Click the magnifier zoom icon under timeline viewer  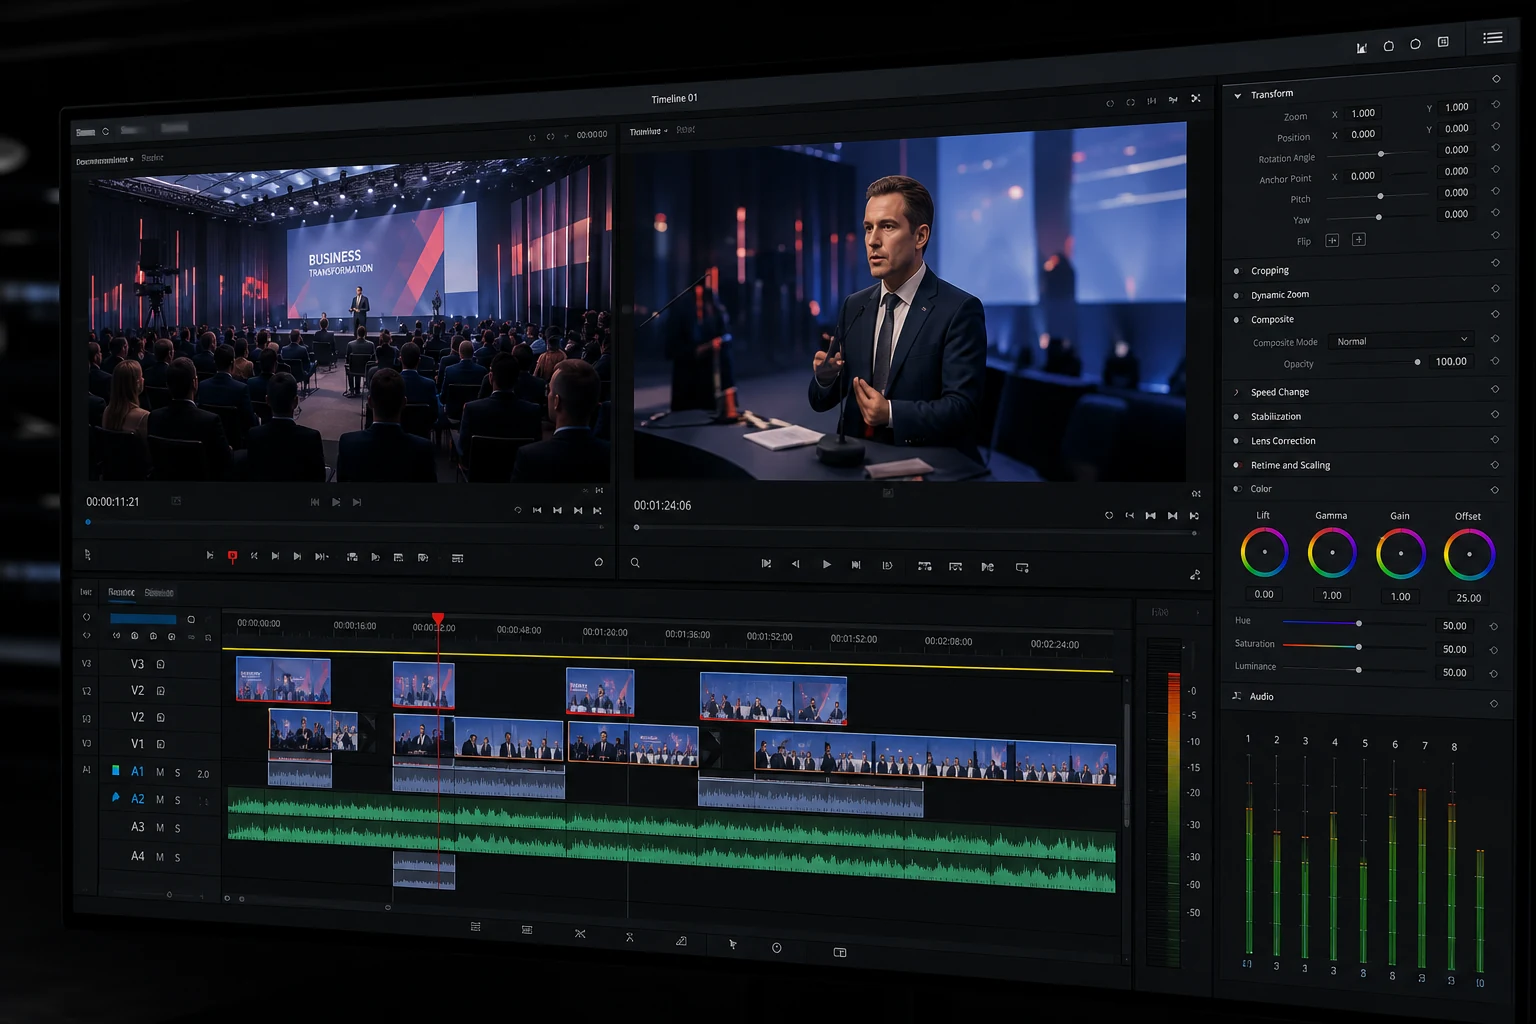point(635,563)
